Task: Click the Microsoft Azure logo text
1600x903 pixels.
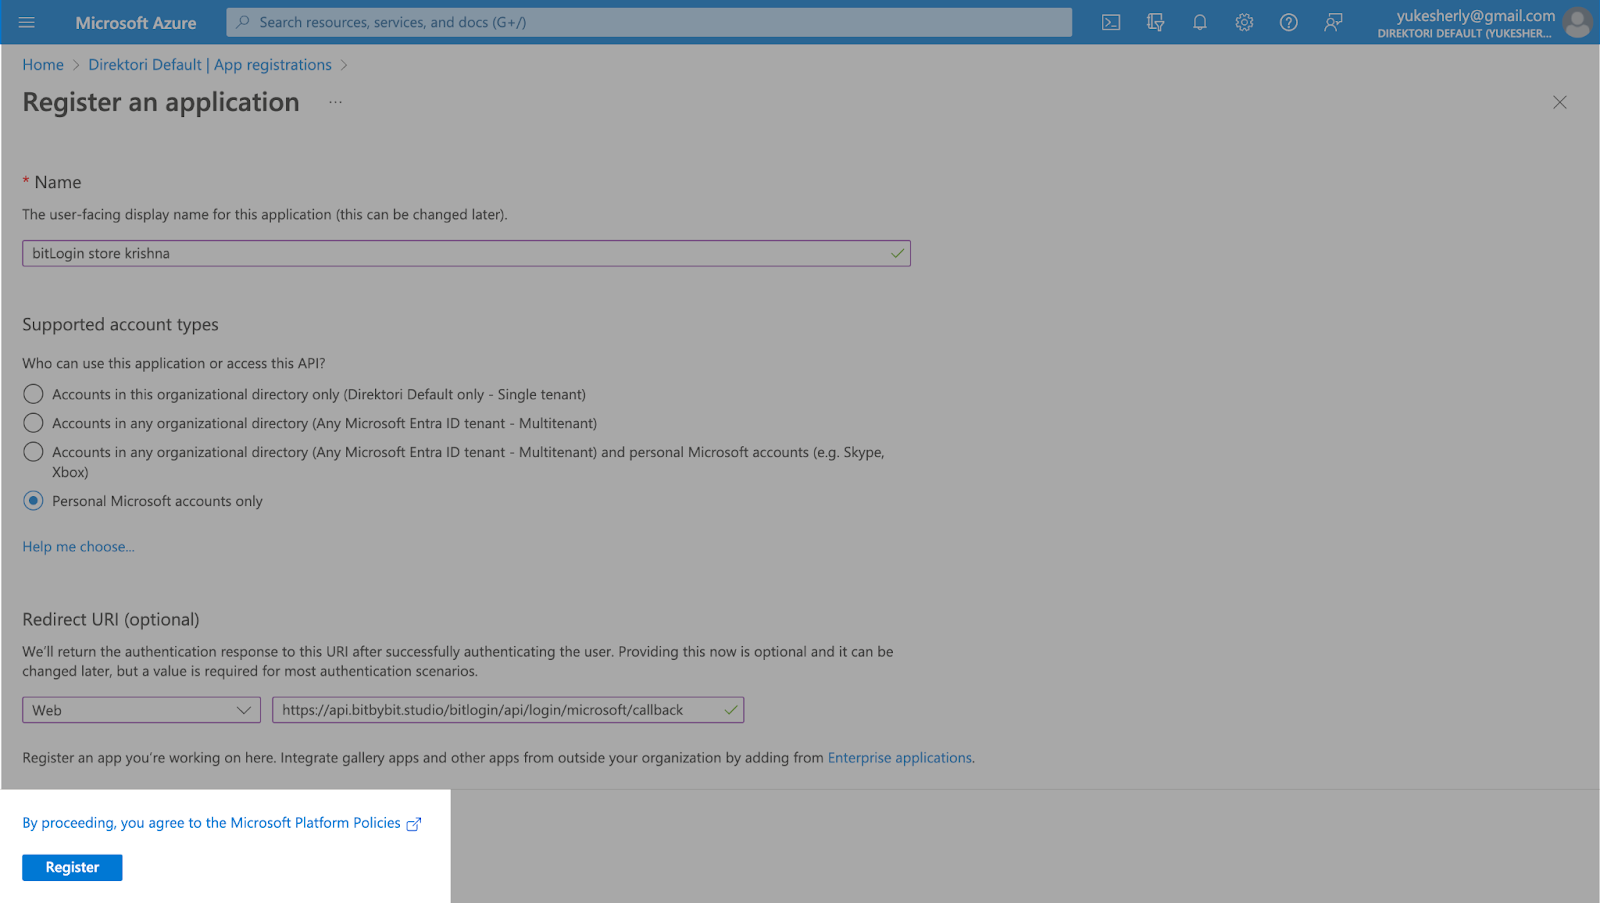Action: pyautogui.click(x=136, y=23)
